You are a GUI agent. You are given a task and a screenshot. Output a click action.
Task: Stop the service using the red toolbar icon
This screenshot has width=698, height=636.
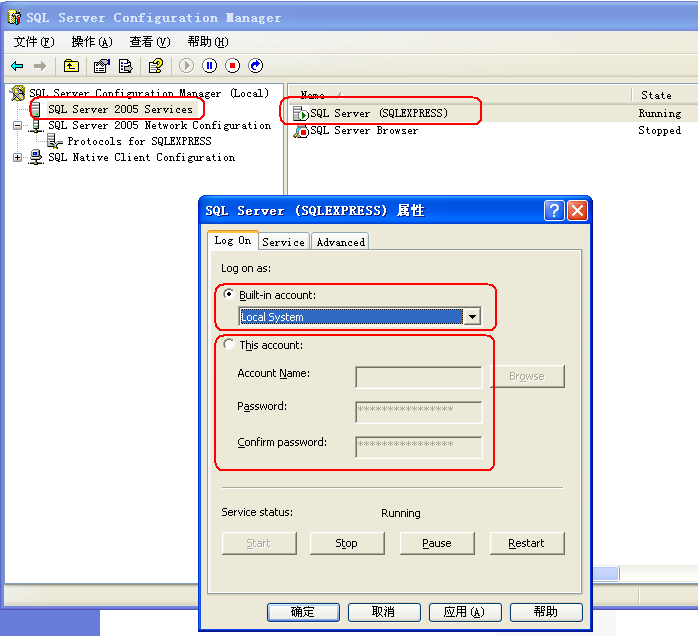(233, 66)
